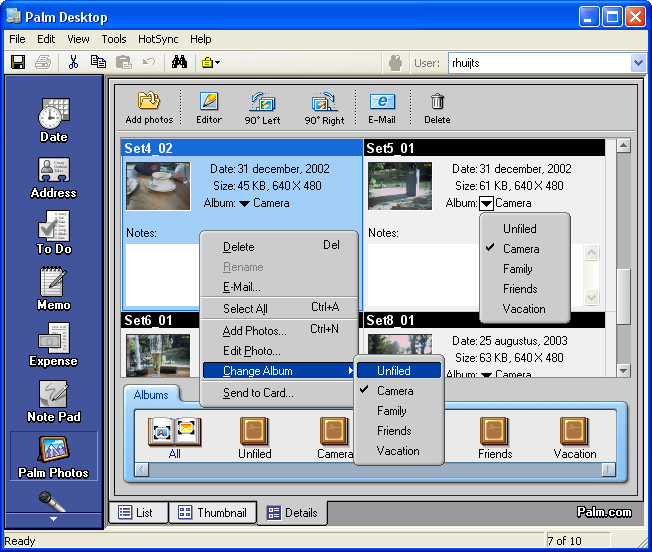Image resolution: width=652 pixels, height=552 pixels.
Task: Click the Delete trash can icon
Action: tap(437, 108)
